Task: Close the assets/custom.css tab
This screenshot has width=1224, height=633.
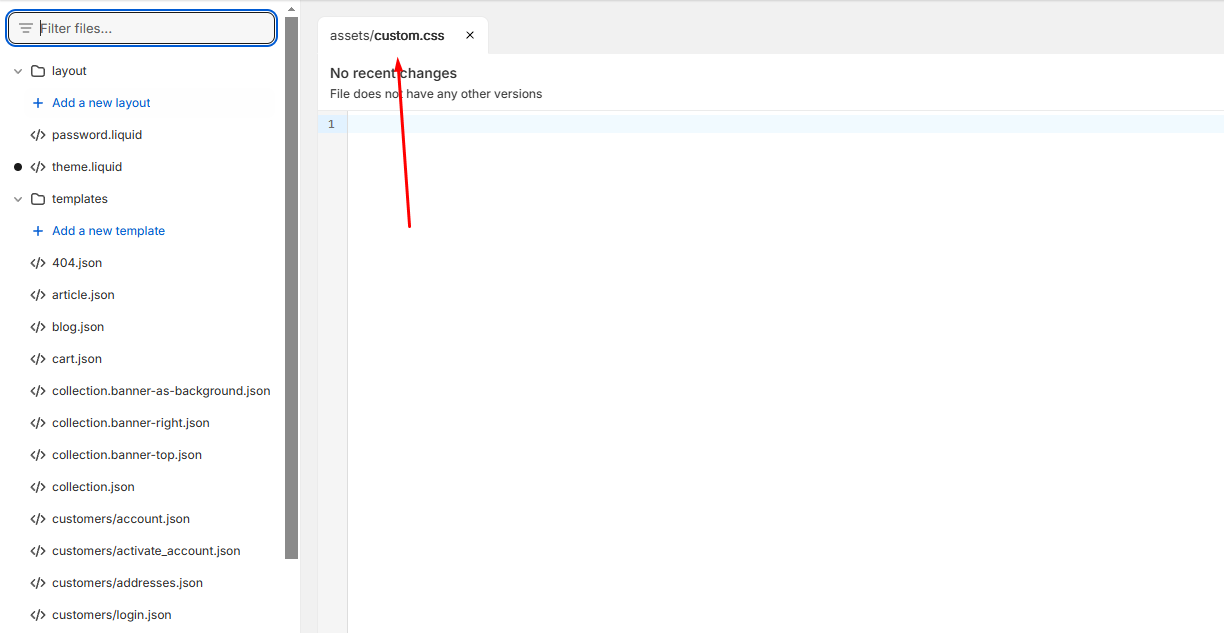Action: tap(470, 35)
